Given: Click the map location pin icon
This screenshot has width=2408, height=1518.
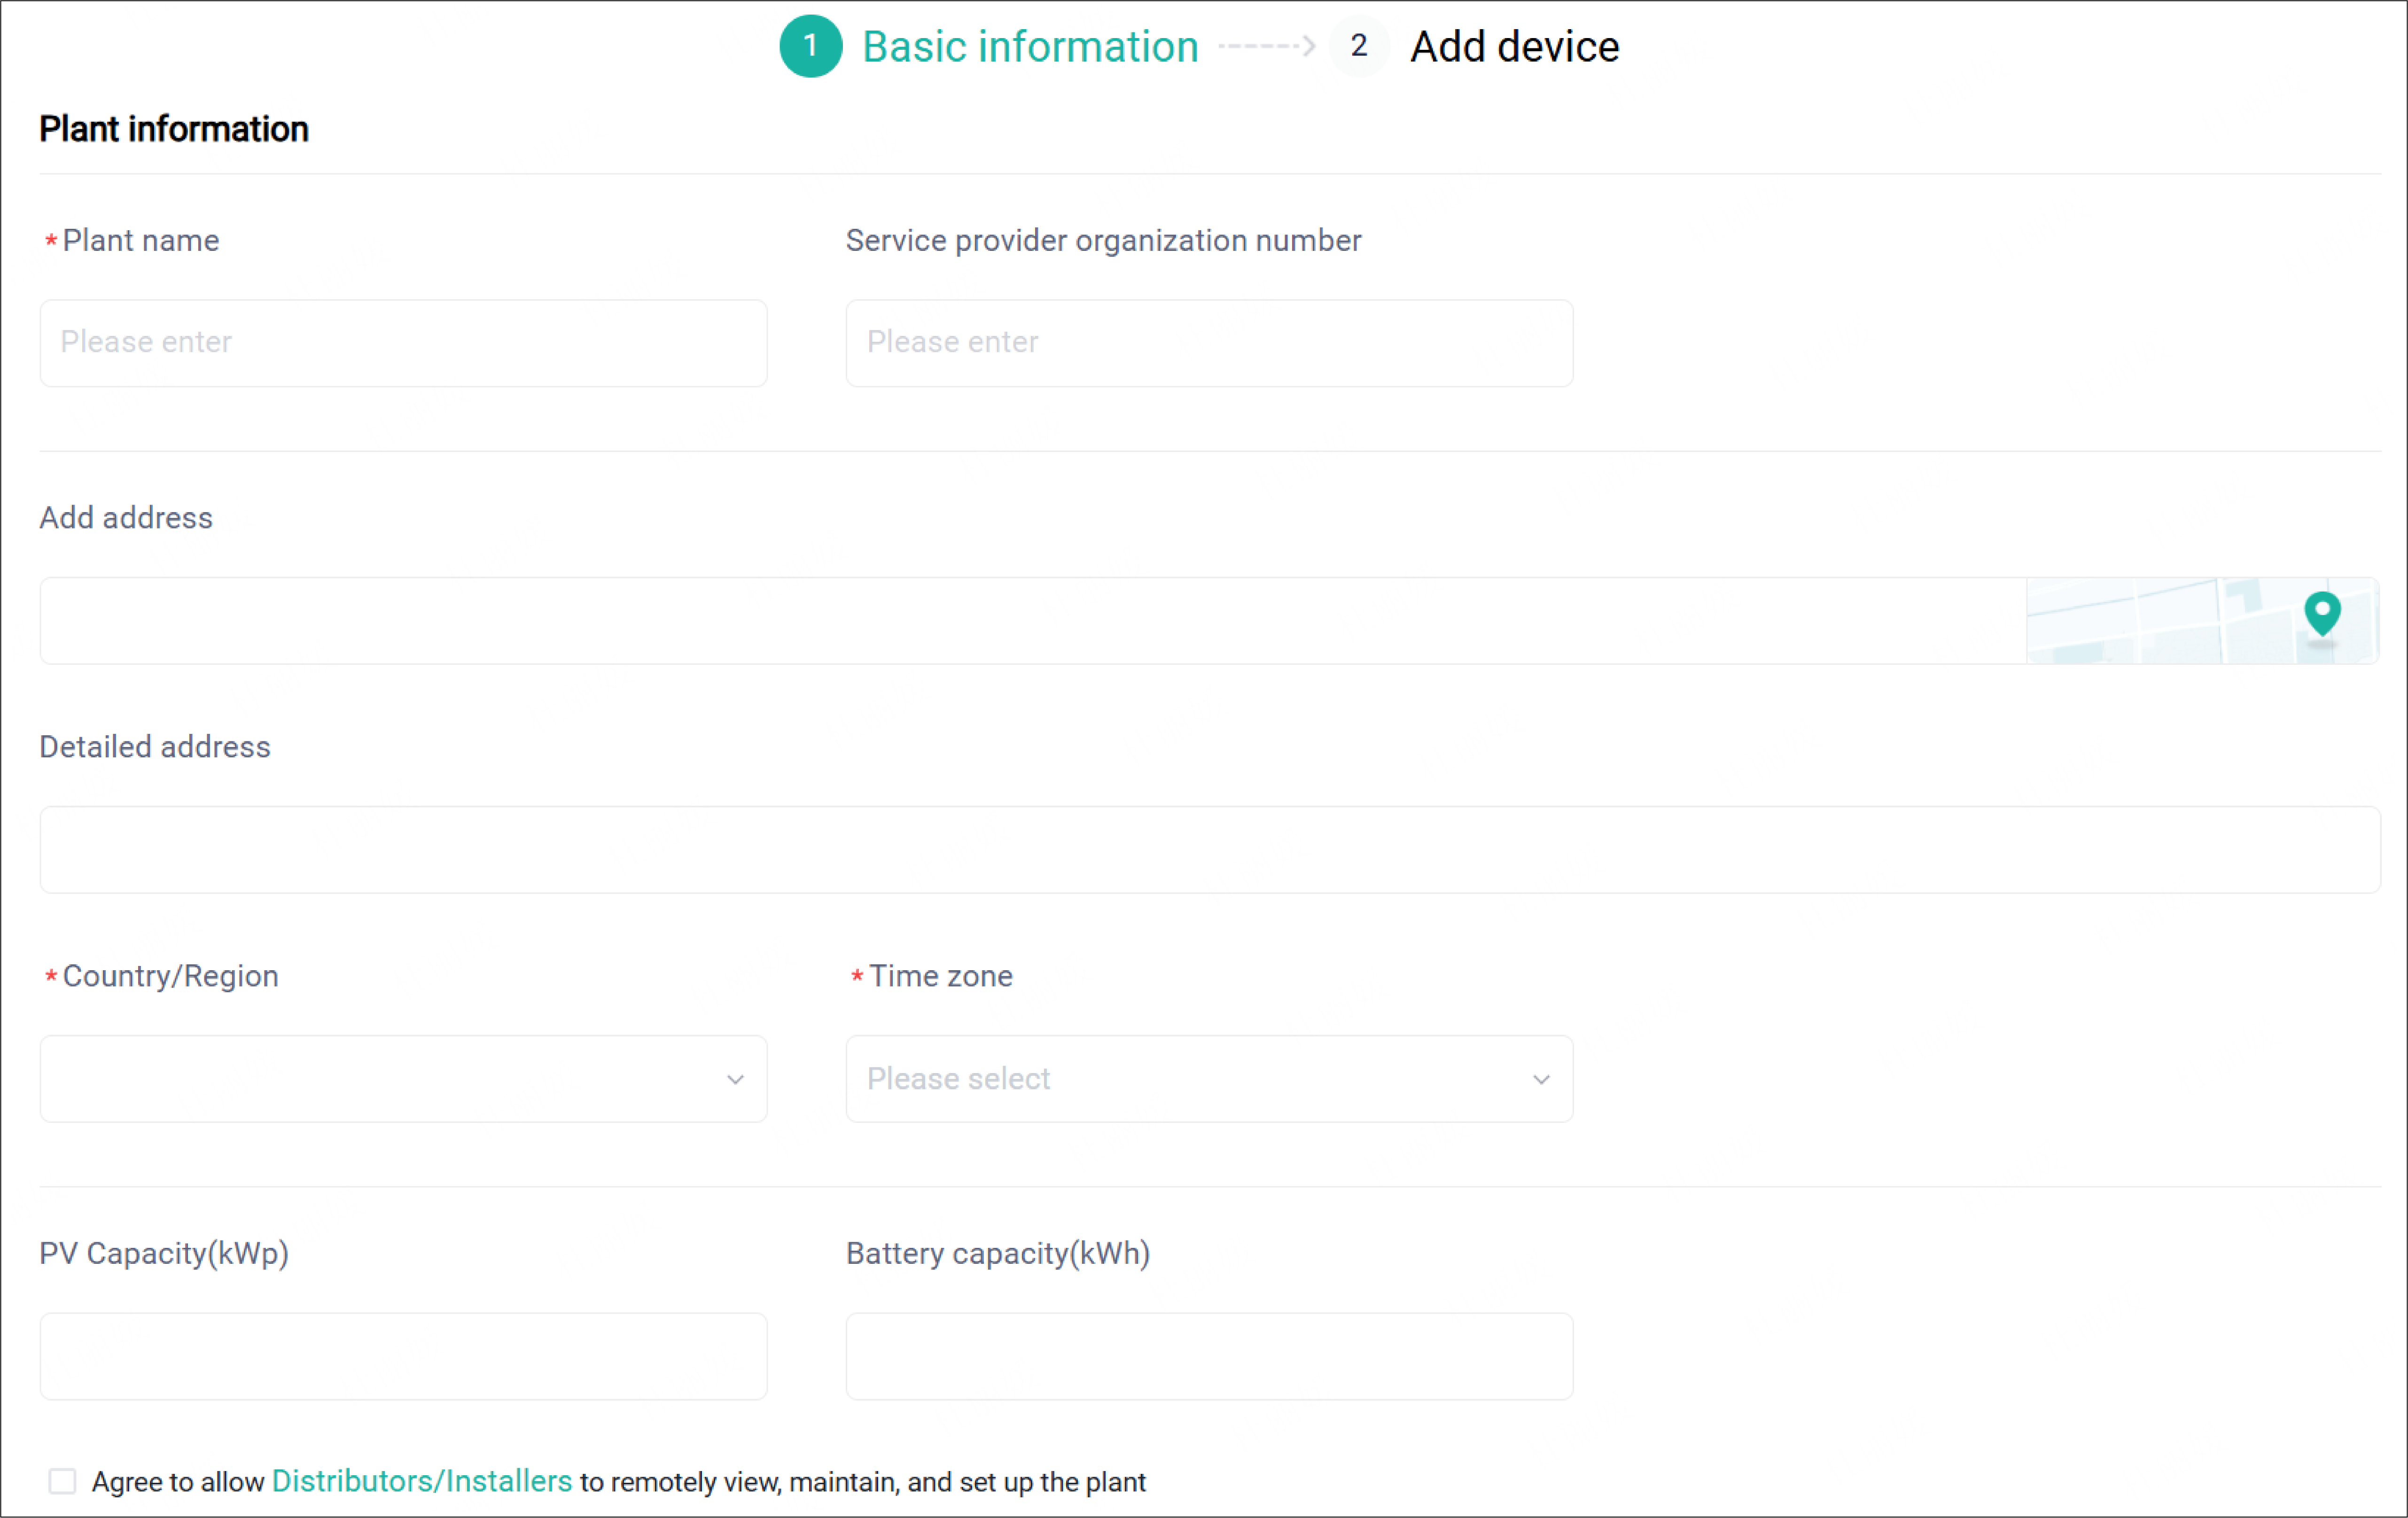Looking at the screenshot, I should (x=2322, y=614).
